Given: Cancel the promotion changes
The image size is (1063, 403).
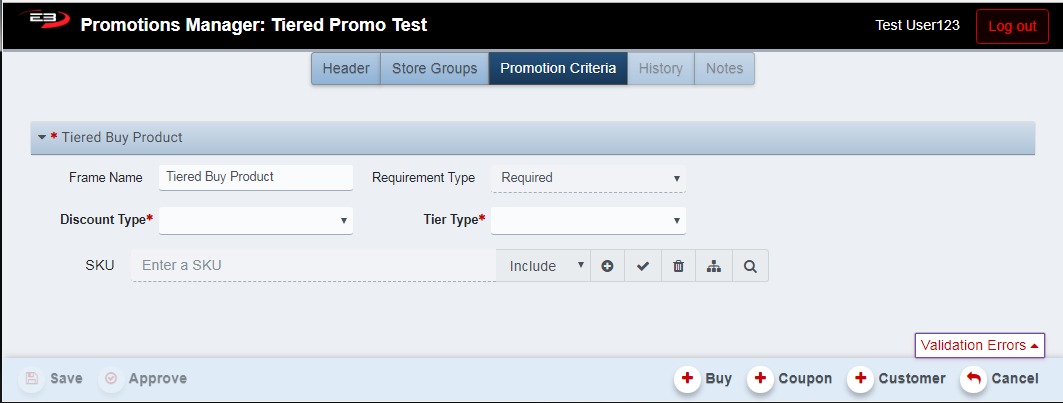Looking at the screenshot, I should click(x=1000, y=378).
